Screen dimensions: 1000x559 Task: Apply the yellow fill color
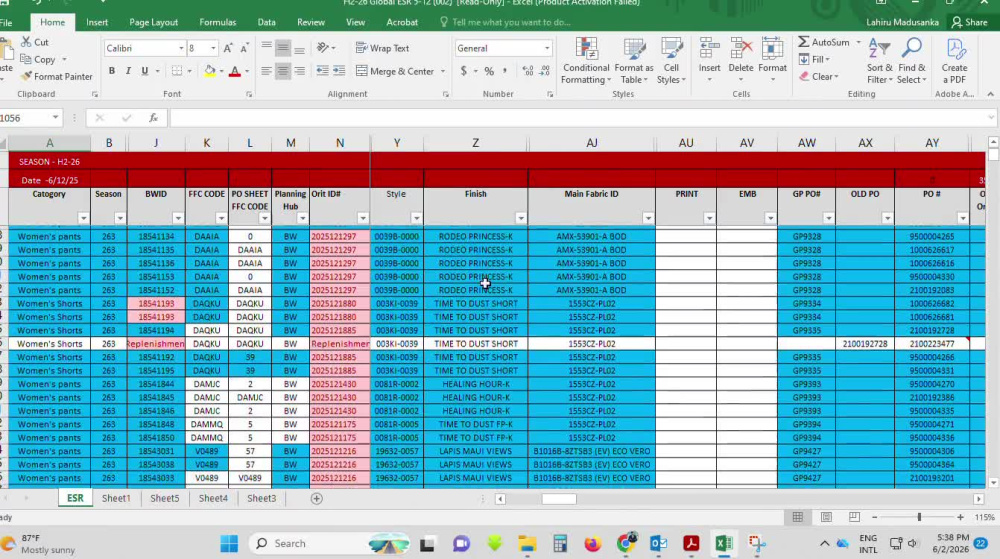209,71
